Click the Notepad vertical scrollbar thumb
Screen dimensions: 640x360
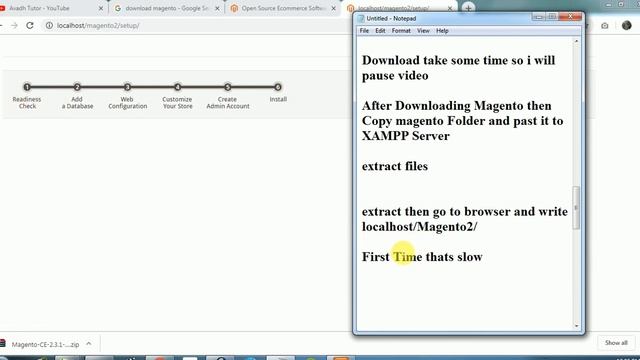[576, 208]
